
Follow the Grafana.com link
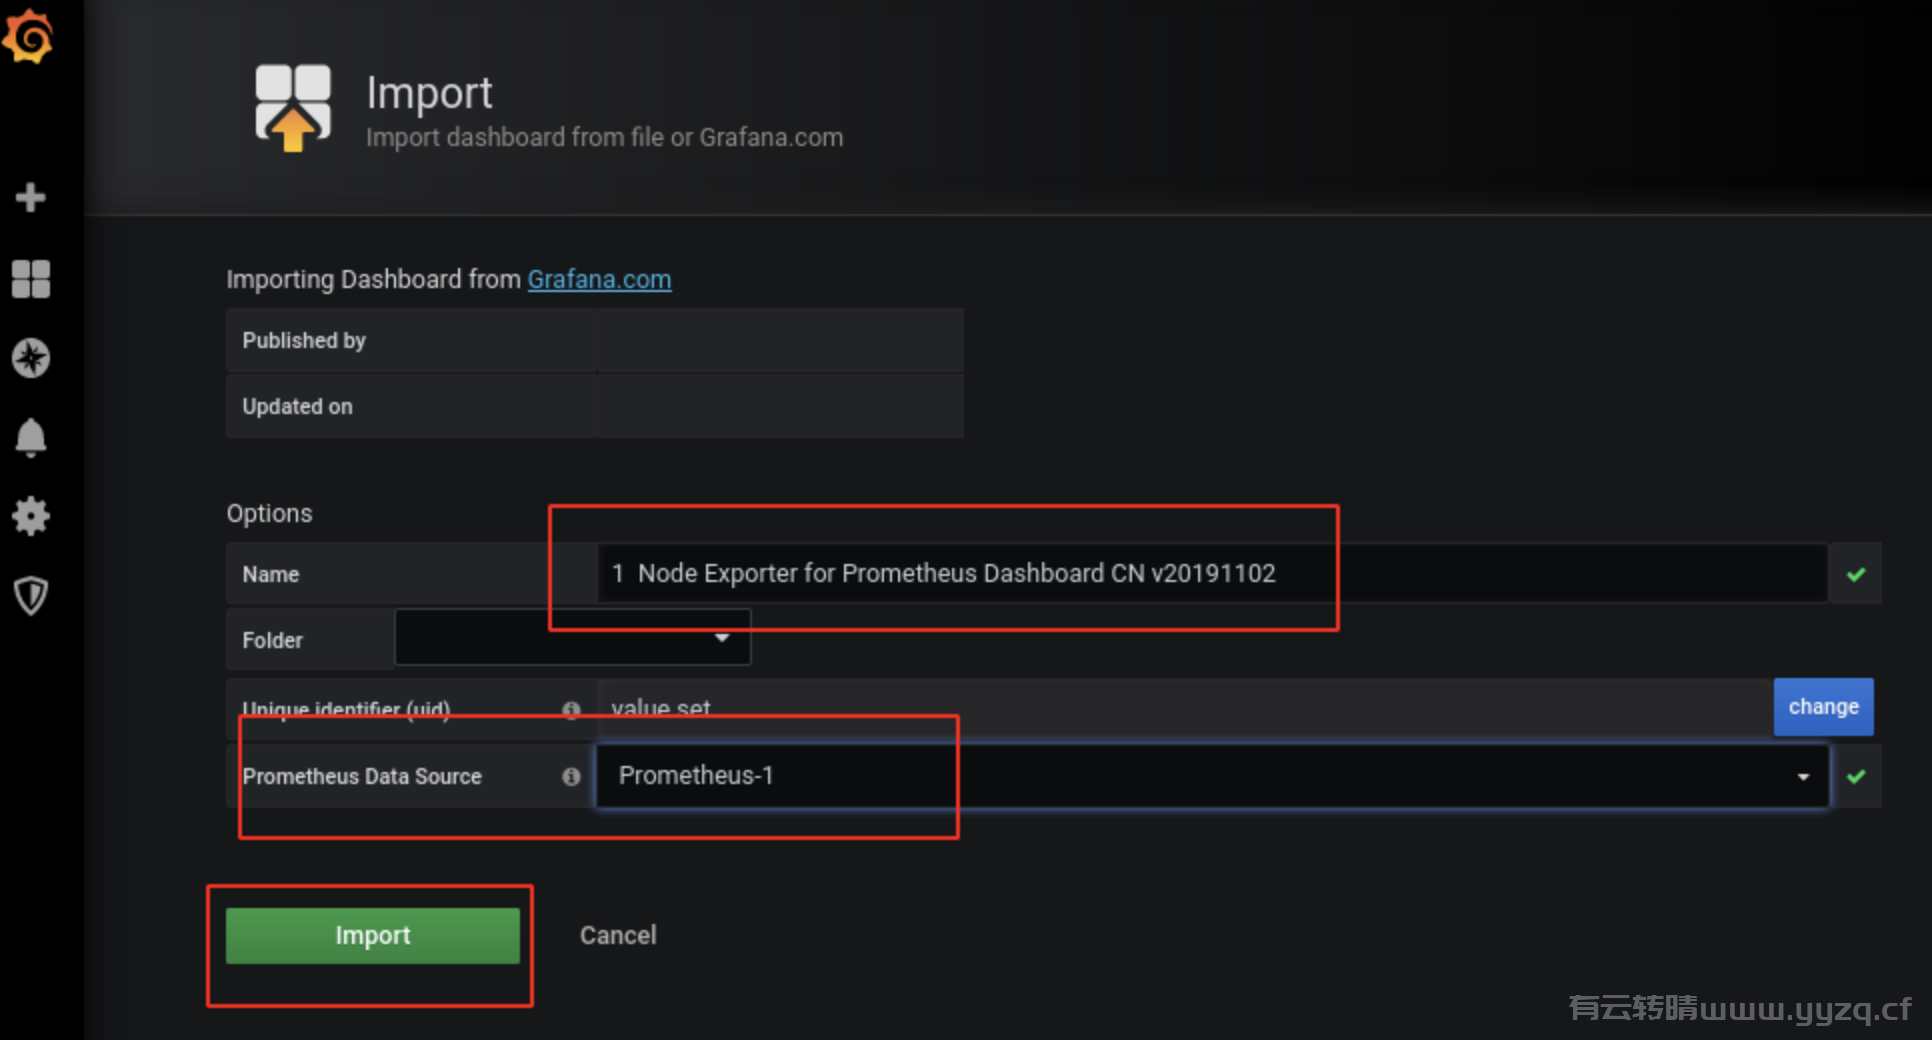click(599, 279)
